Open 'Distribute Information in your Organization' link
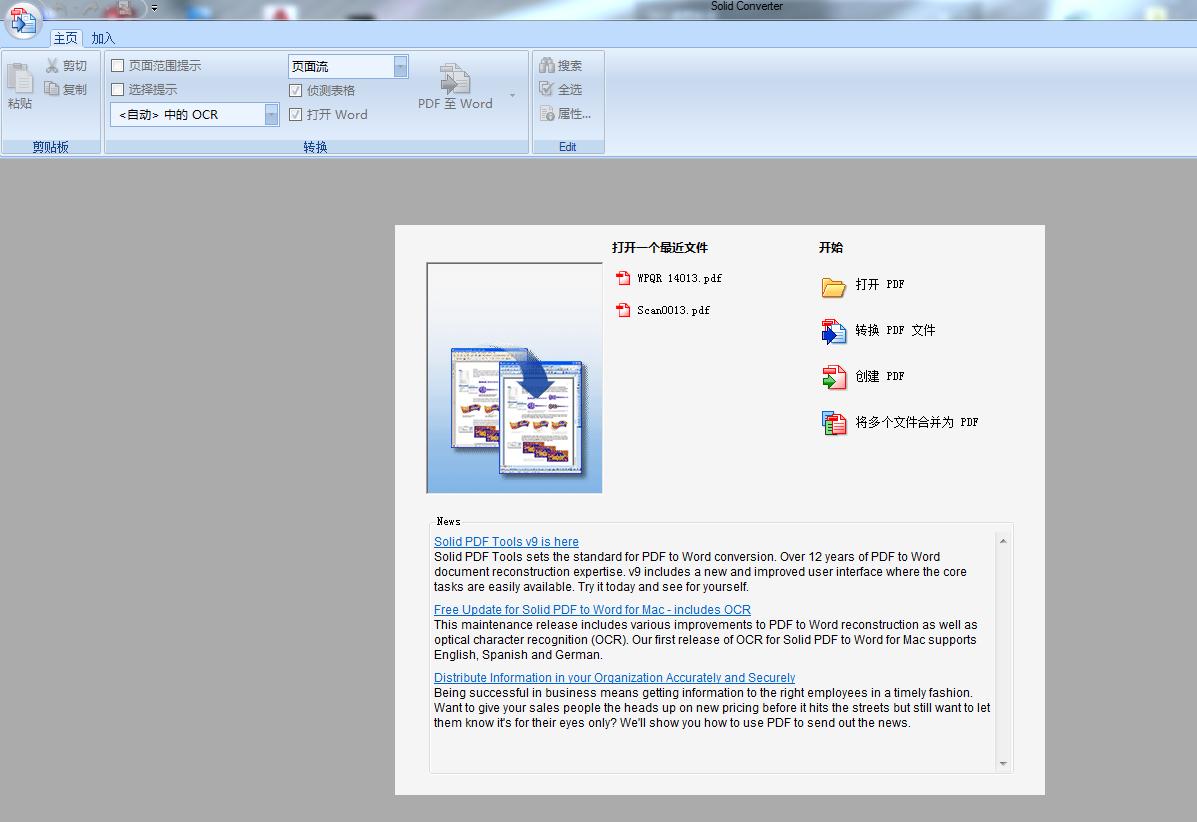The image size is (1197, 822). [x=615, y=677]
